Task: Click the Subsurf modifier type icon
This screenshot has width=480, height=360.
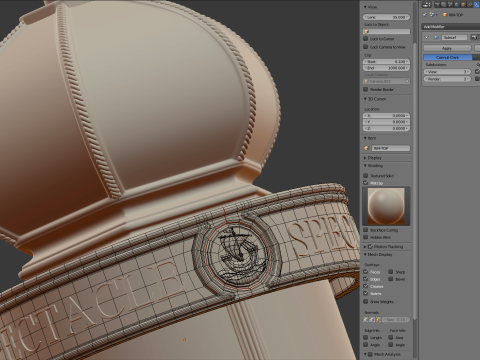Action: point(436,37)
